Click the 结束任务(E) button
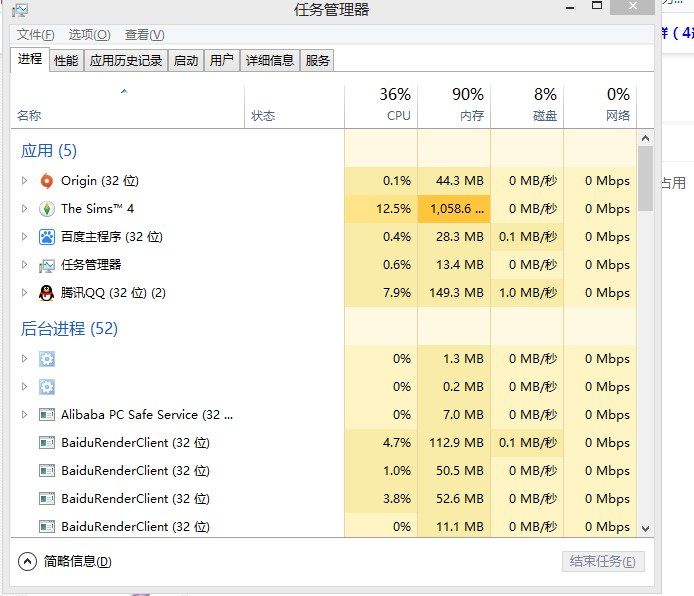The image size is (694, 596). (603, 561)
